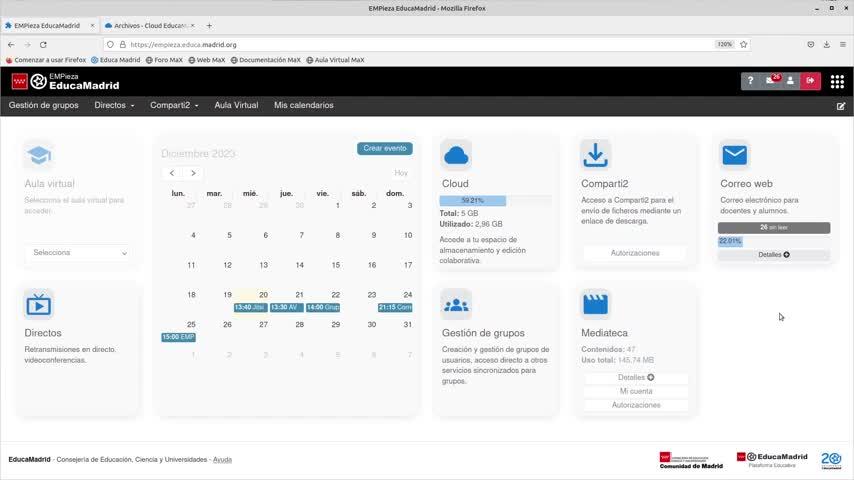This screenshot has height=480, width=854.
Task: Open Aula Virtual menu item
Action: tap(236, 105)
